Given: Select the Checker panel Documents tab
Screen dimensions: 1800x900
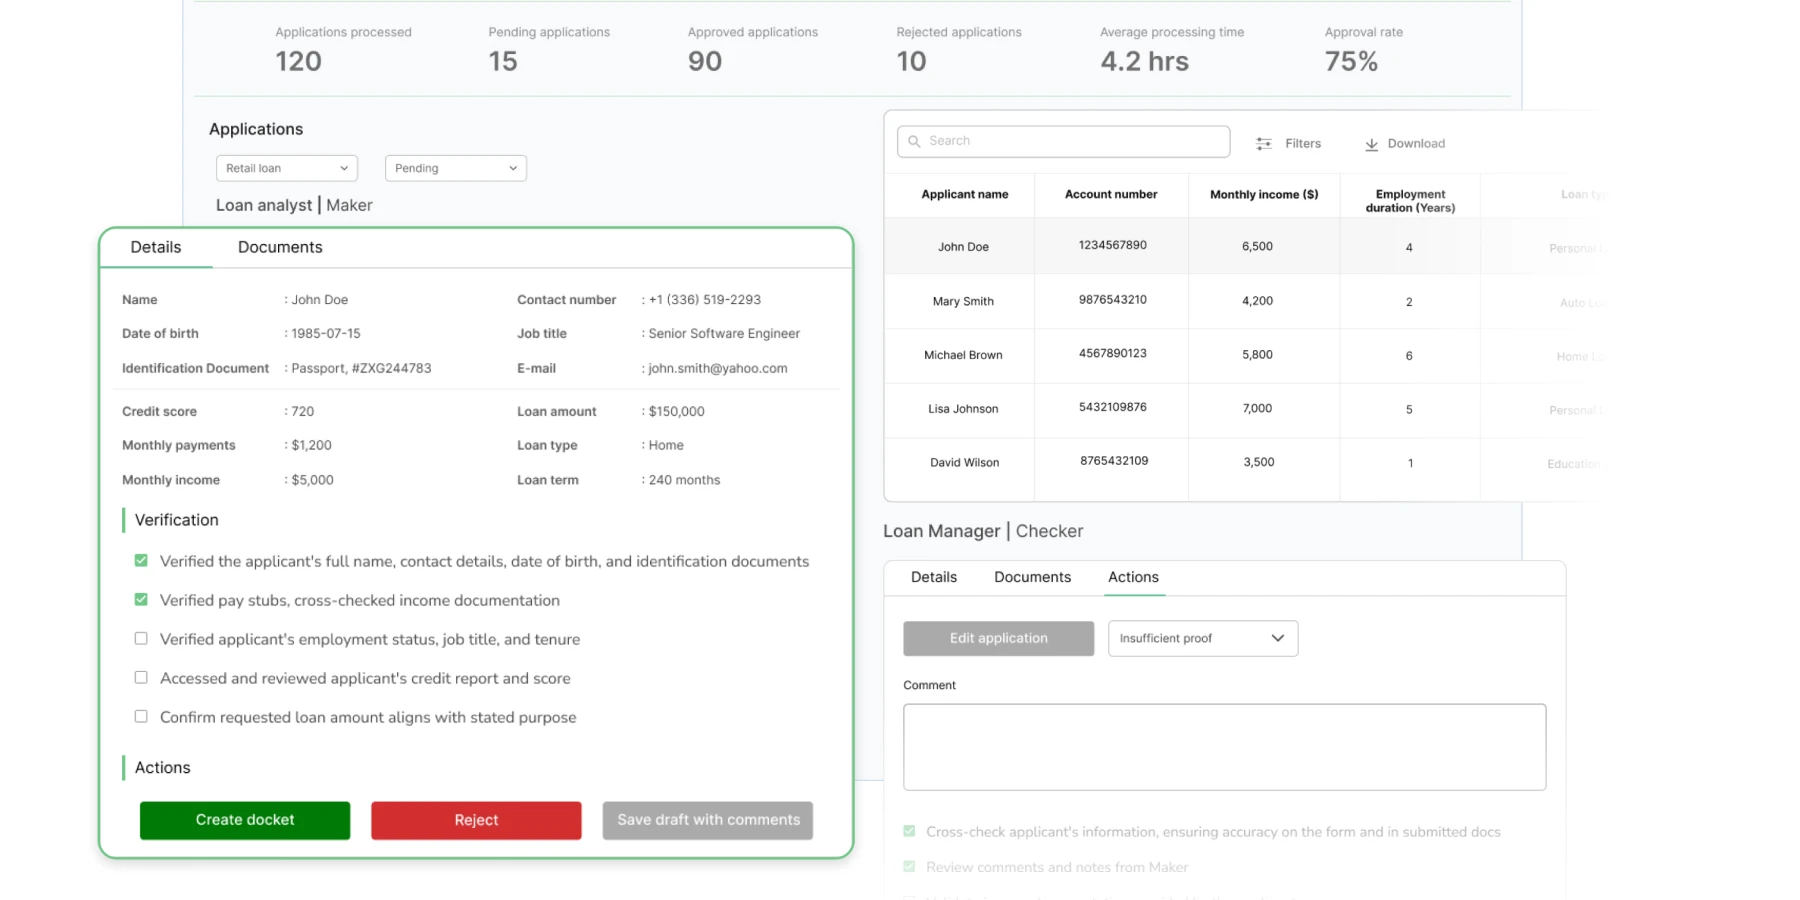Looking at the screenshot, I should (1032, 577).
